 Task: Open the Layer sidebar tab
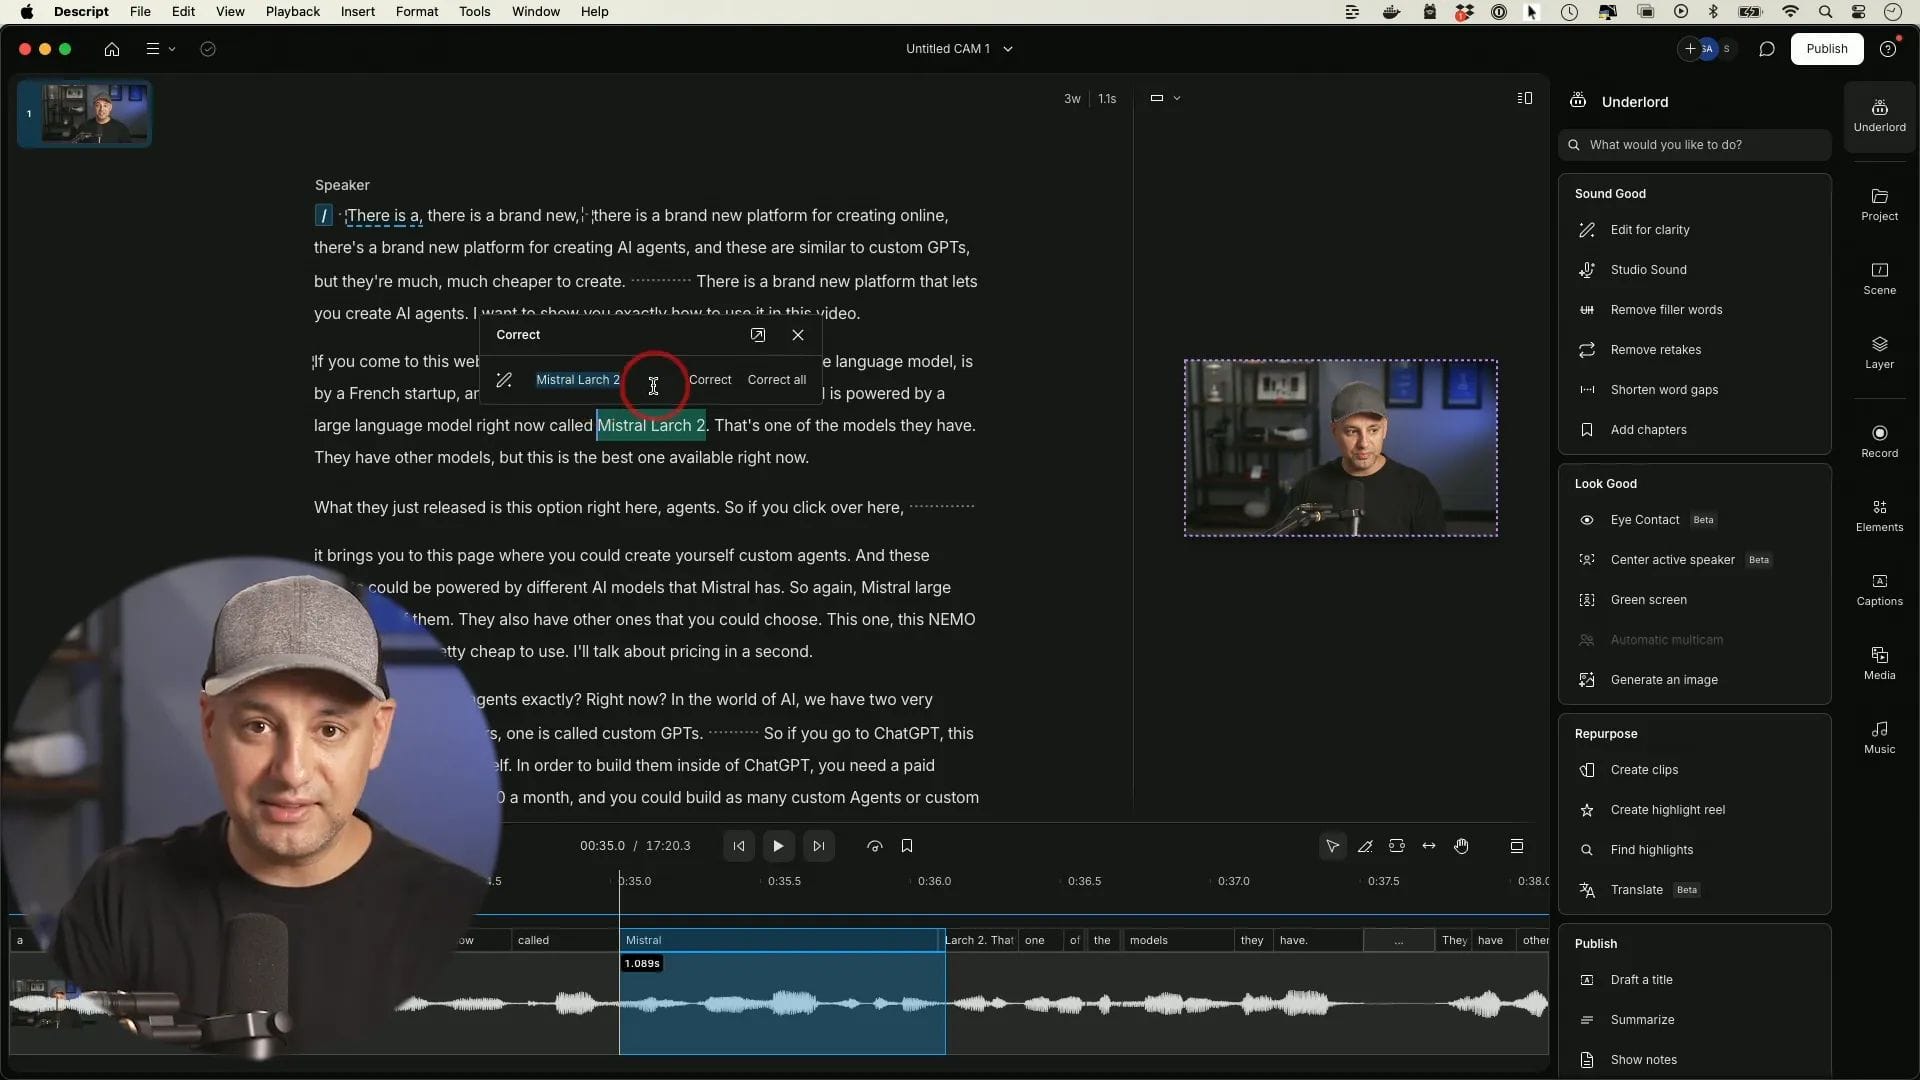[1879, 352]
